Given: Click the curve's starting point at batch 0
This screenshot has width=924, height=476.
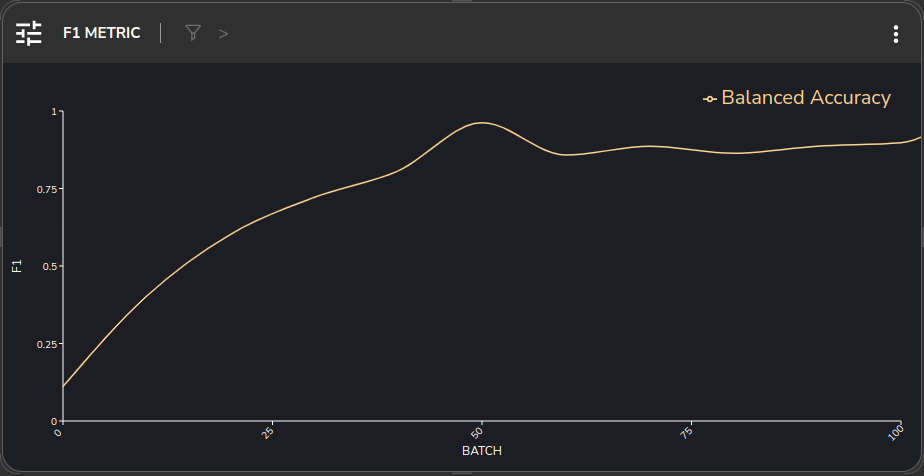Looking at the screenshot, I should point(63,386).
